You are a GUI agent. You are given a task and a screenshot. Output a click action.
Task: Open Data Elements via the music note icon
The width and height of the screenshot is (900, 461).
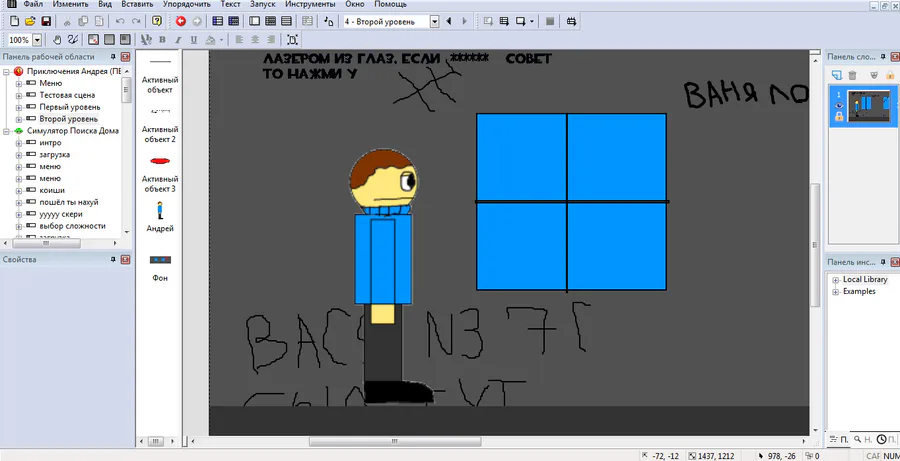coord(328,21)
